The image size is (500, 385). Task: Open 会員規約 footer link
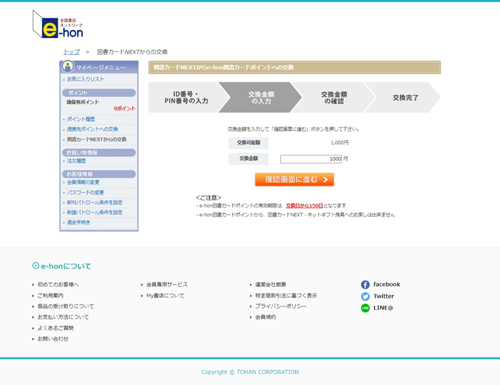click(266, 317)
